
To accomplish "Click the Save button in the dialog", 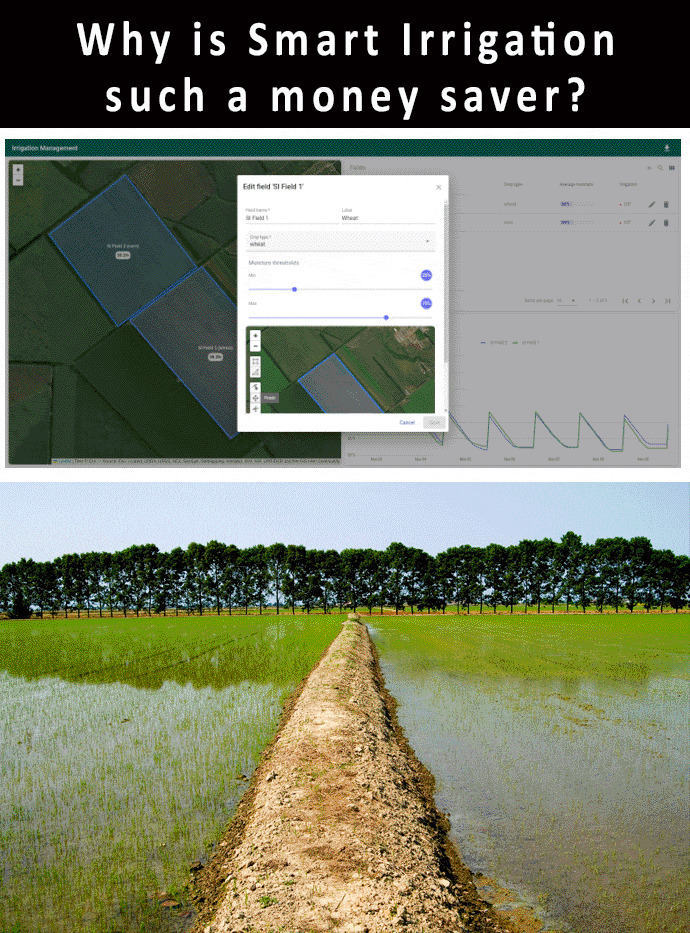I will click(x=434, y=422).
